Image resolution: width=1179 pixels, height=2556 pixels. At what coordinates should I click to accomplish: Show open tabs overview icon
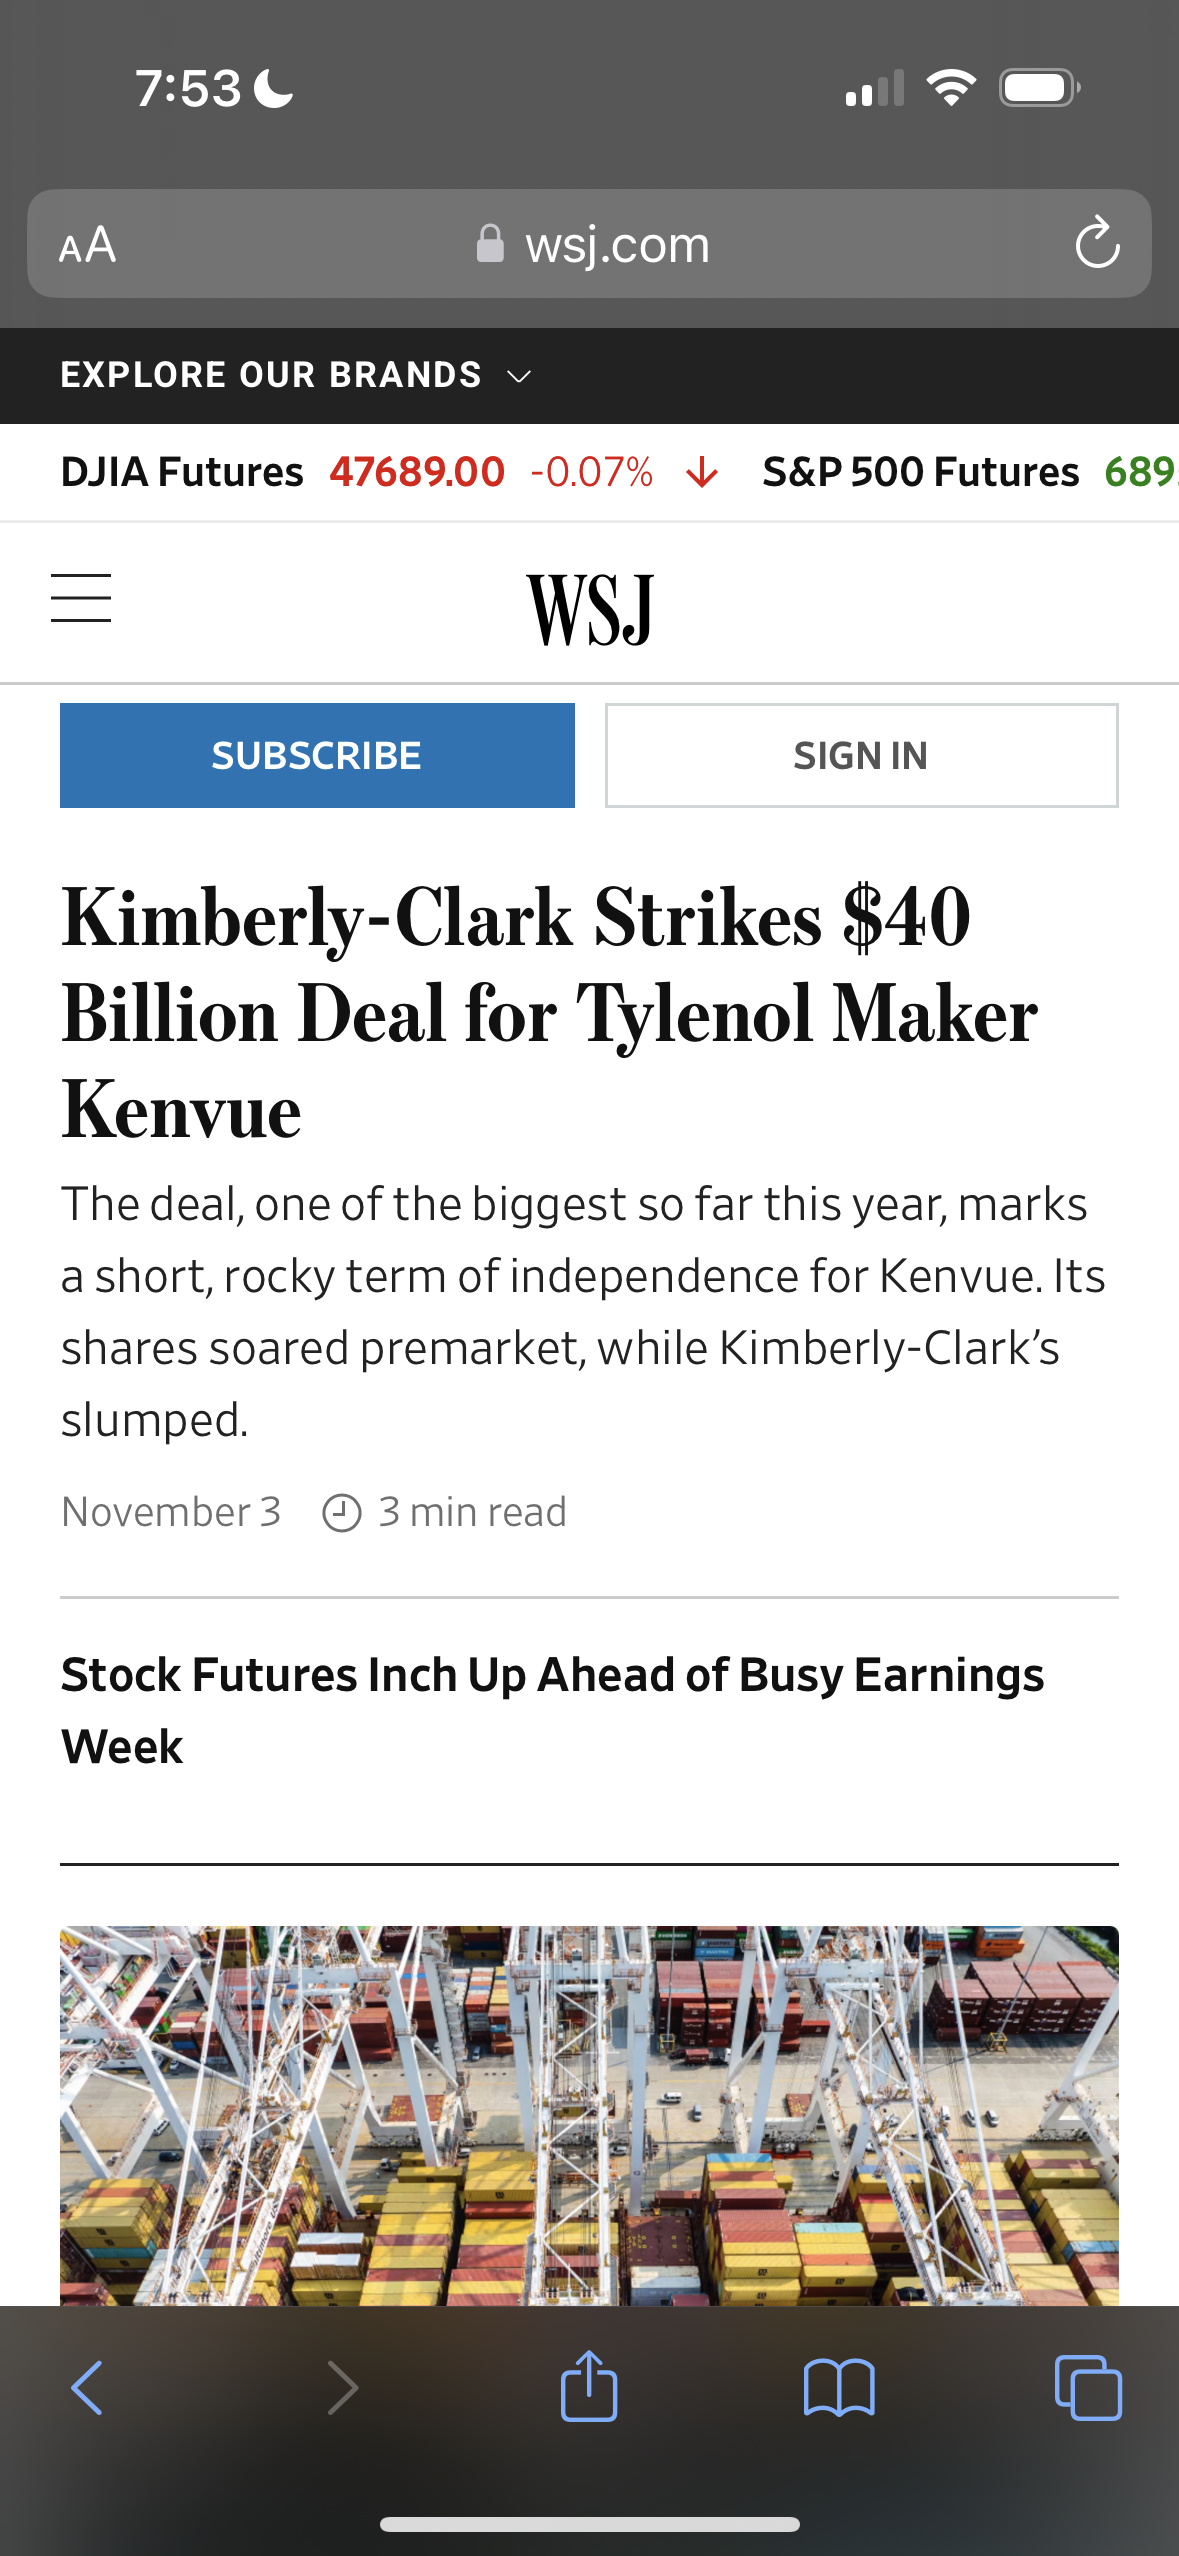(x=1087, y=2388)
